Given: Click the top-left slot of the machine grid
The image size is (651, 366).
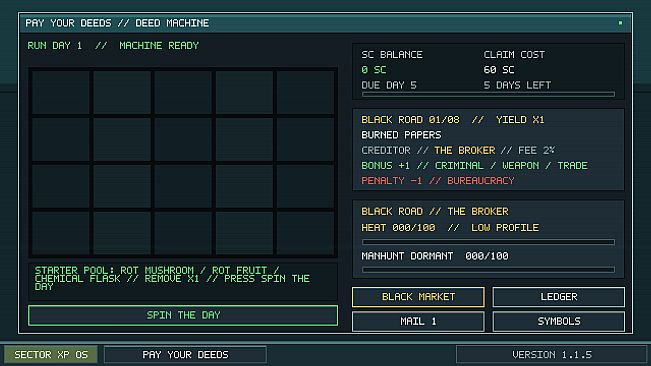Looking at the screenshot, I should [61, 92].
